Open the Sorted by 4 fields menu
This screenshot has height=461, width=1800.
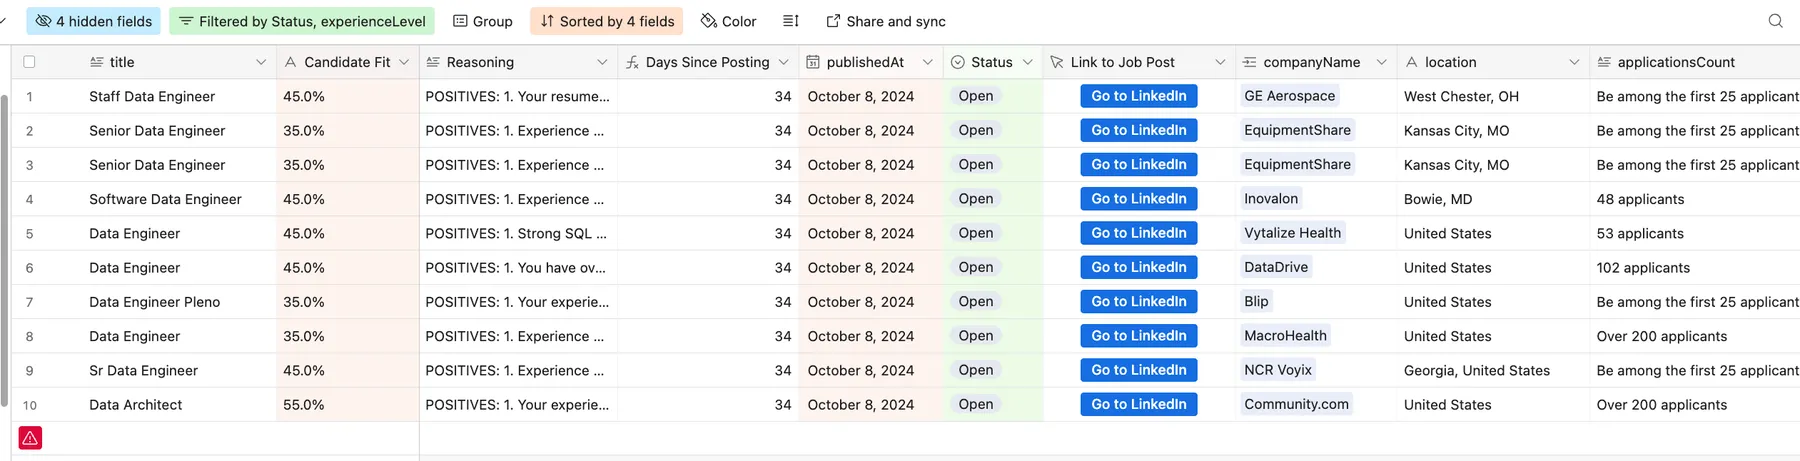[607, 21]
